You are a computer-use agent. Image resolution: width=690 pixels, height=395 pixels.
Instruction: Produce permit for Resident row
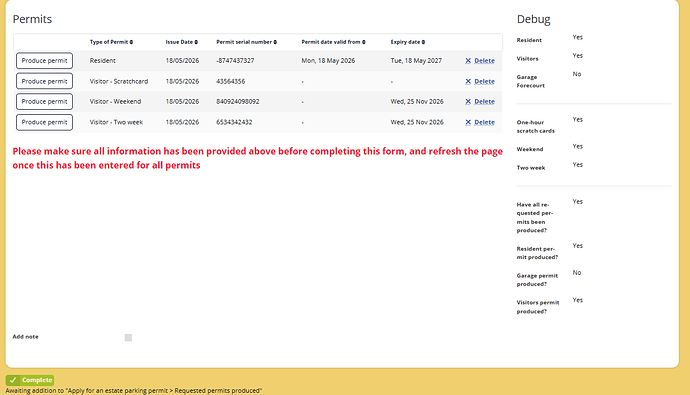click(x=44, y=61)
